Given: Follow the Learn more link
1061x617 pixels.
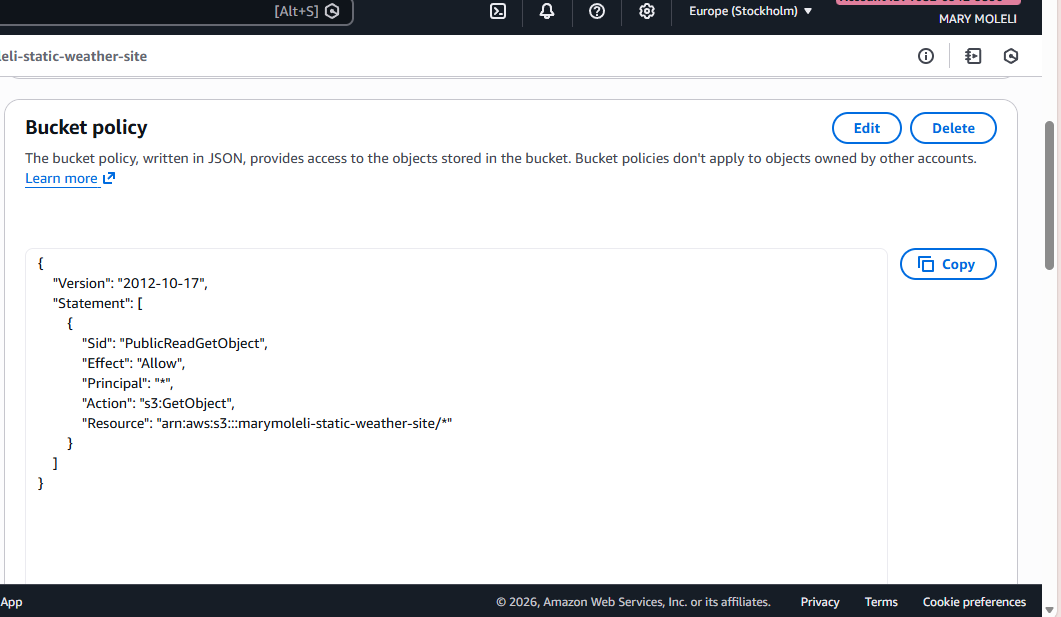Looking at the screenshot, I should [x=61, y=179].
